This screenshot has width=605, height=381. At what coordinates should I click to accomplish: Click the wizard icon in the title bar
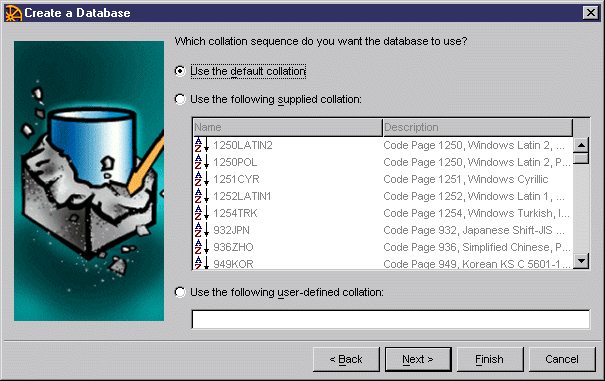13,13
